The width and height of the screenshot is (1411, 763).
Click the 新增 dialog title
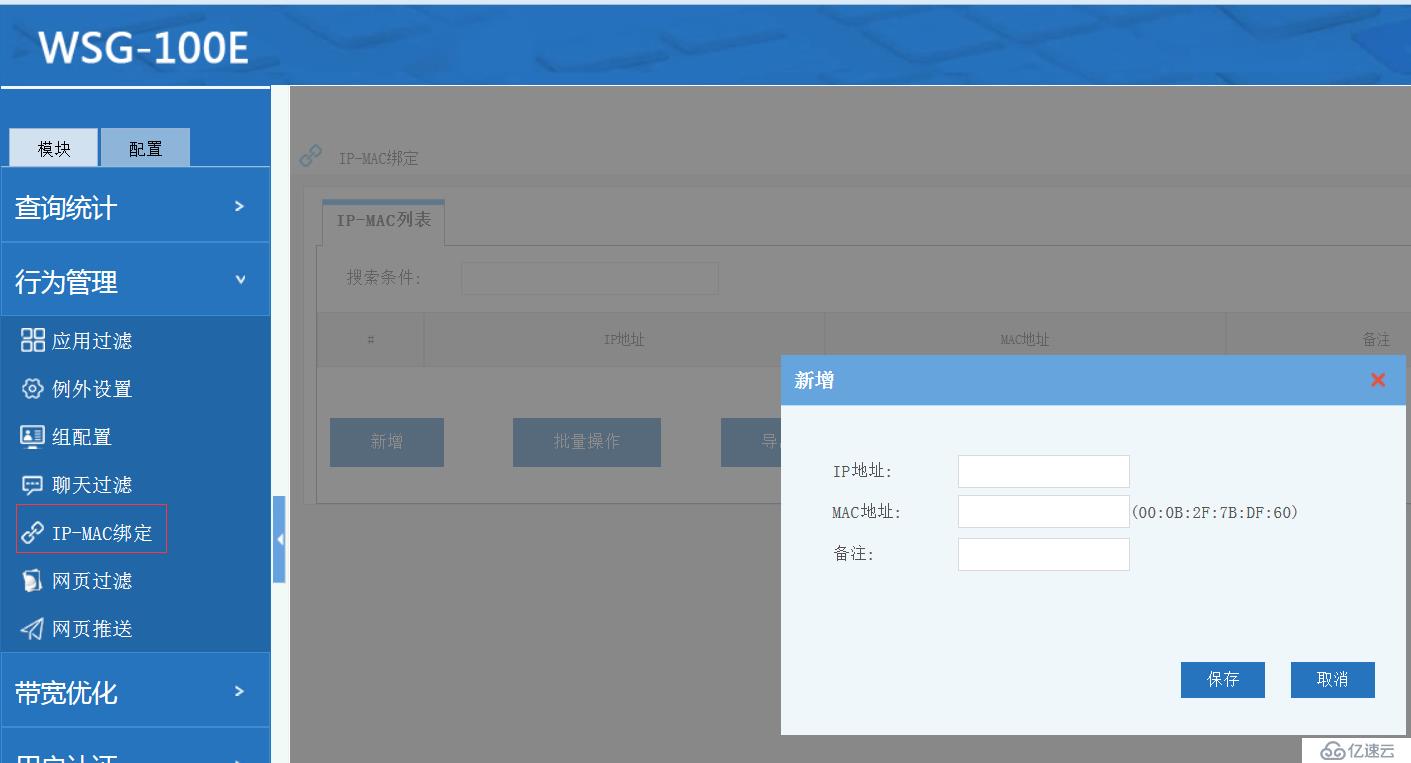point(814,380)
